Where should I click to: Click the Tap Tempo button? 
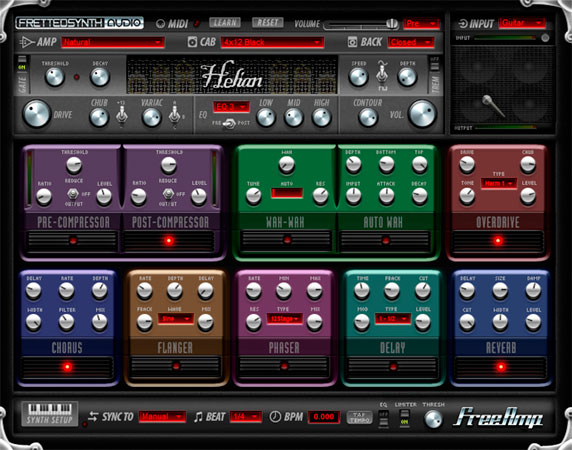click(359, 417)
